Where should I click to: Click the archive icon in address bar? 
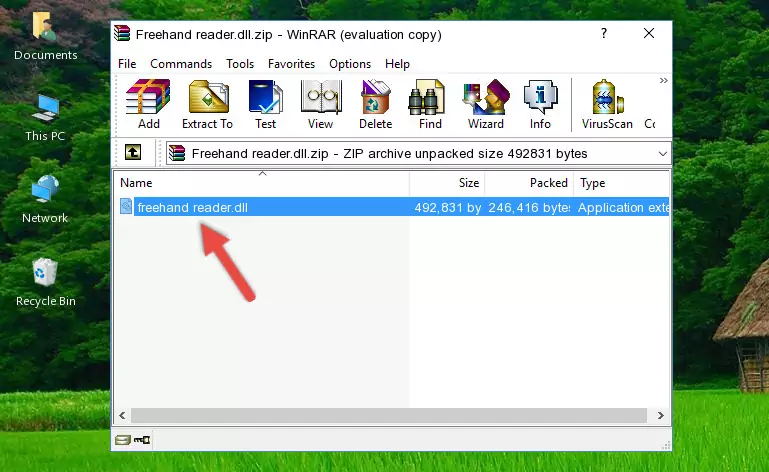click(x=177, y=154)
